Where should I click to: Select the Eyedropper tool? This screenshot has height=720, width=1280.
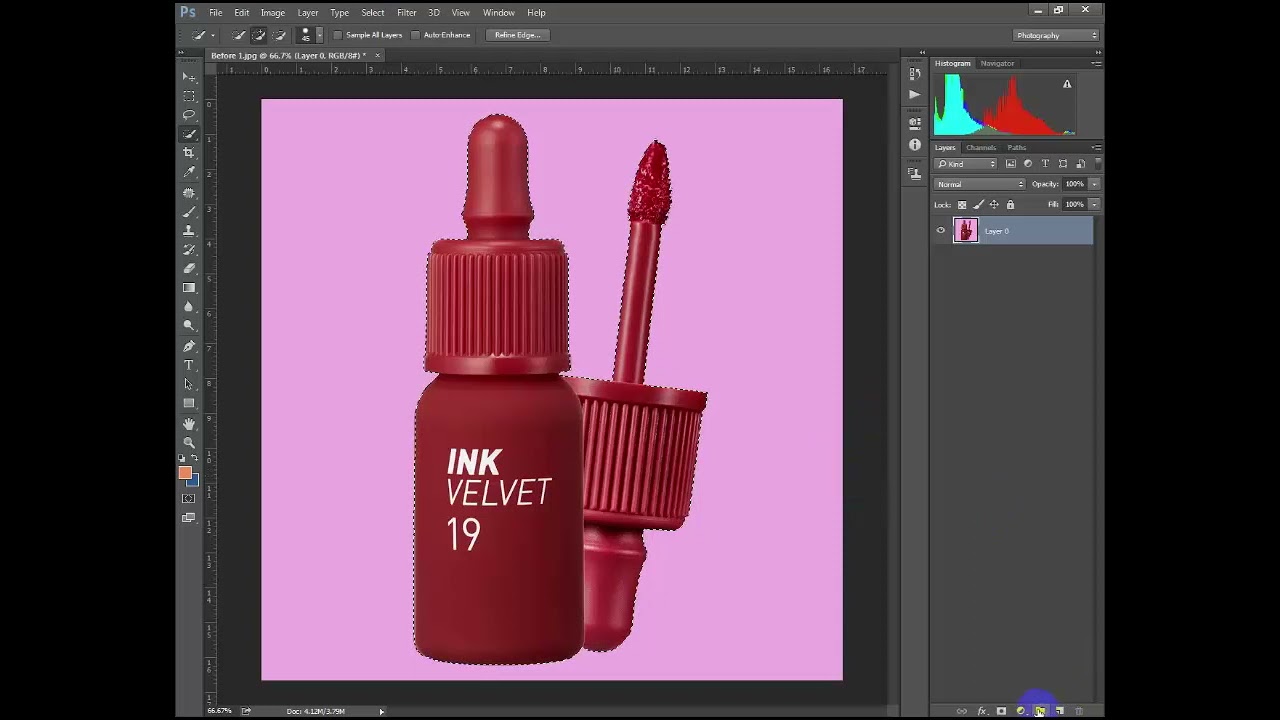pyautogui.click(x=189, y=173)
